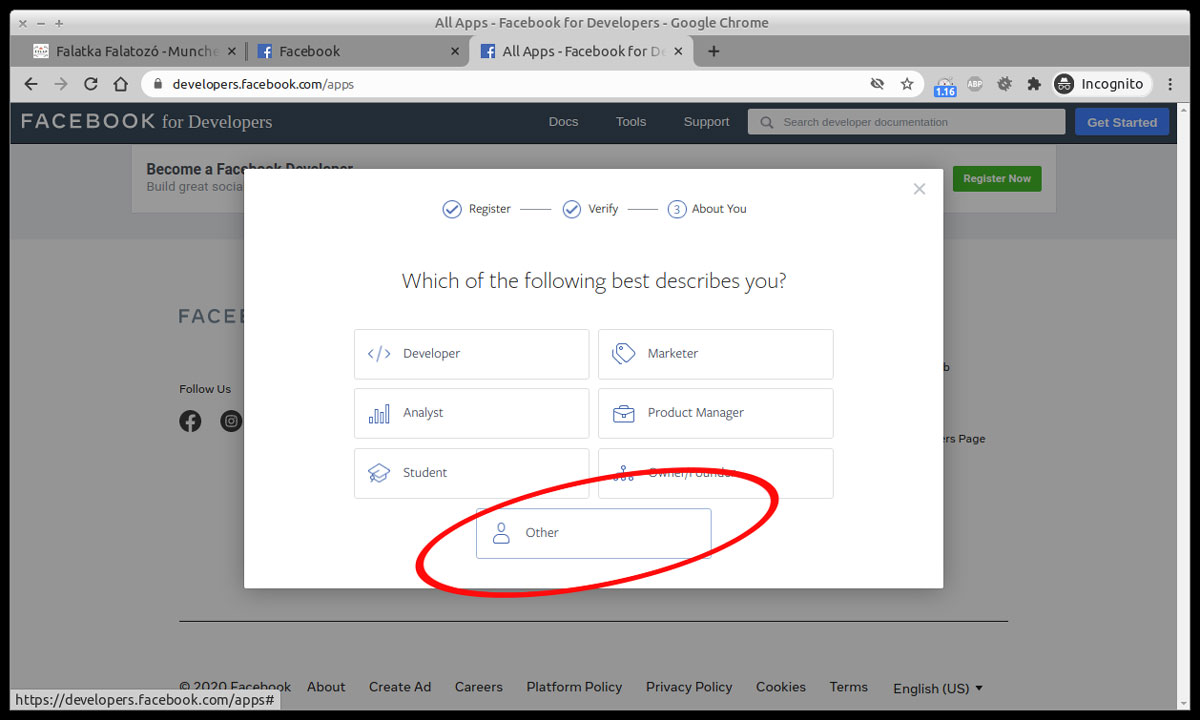Viewport: 1200px width, 720px height.
Task: Choose Student option
Action: (471, 473)
